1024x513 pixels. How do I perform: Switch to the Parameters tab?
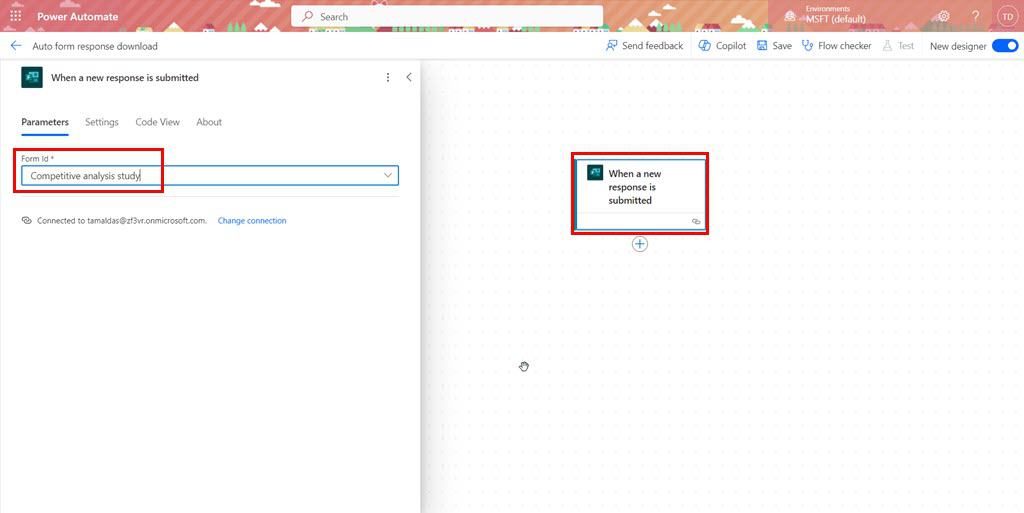[x=45, y=122]
